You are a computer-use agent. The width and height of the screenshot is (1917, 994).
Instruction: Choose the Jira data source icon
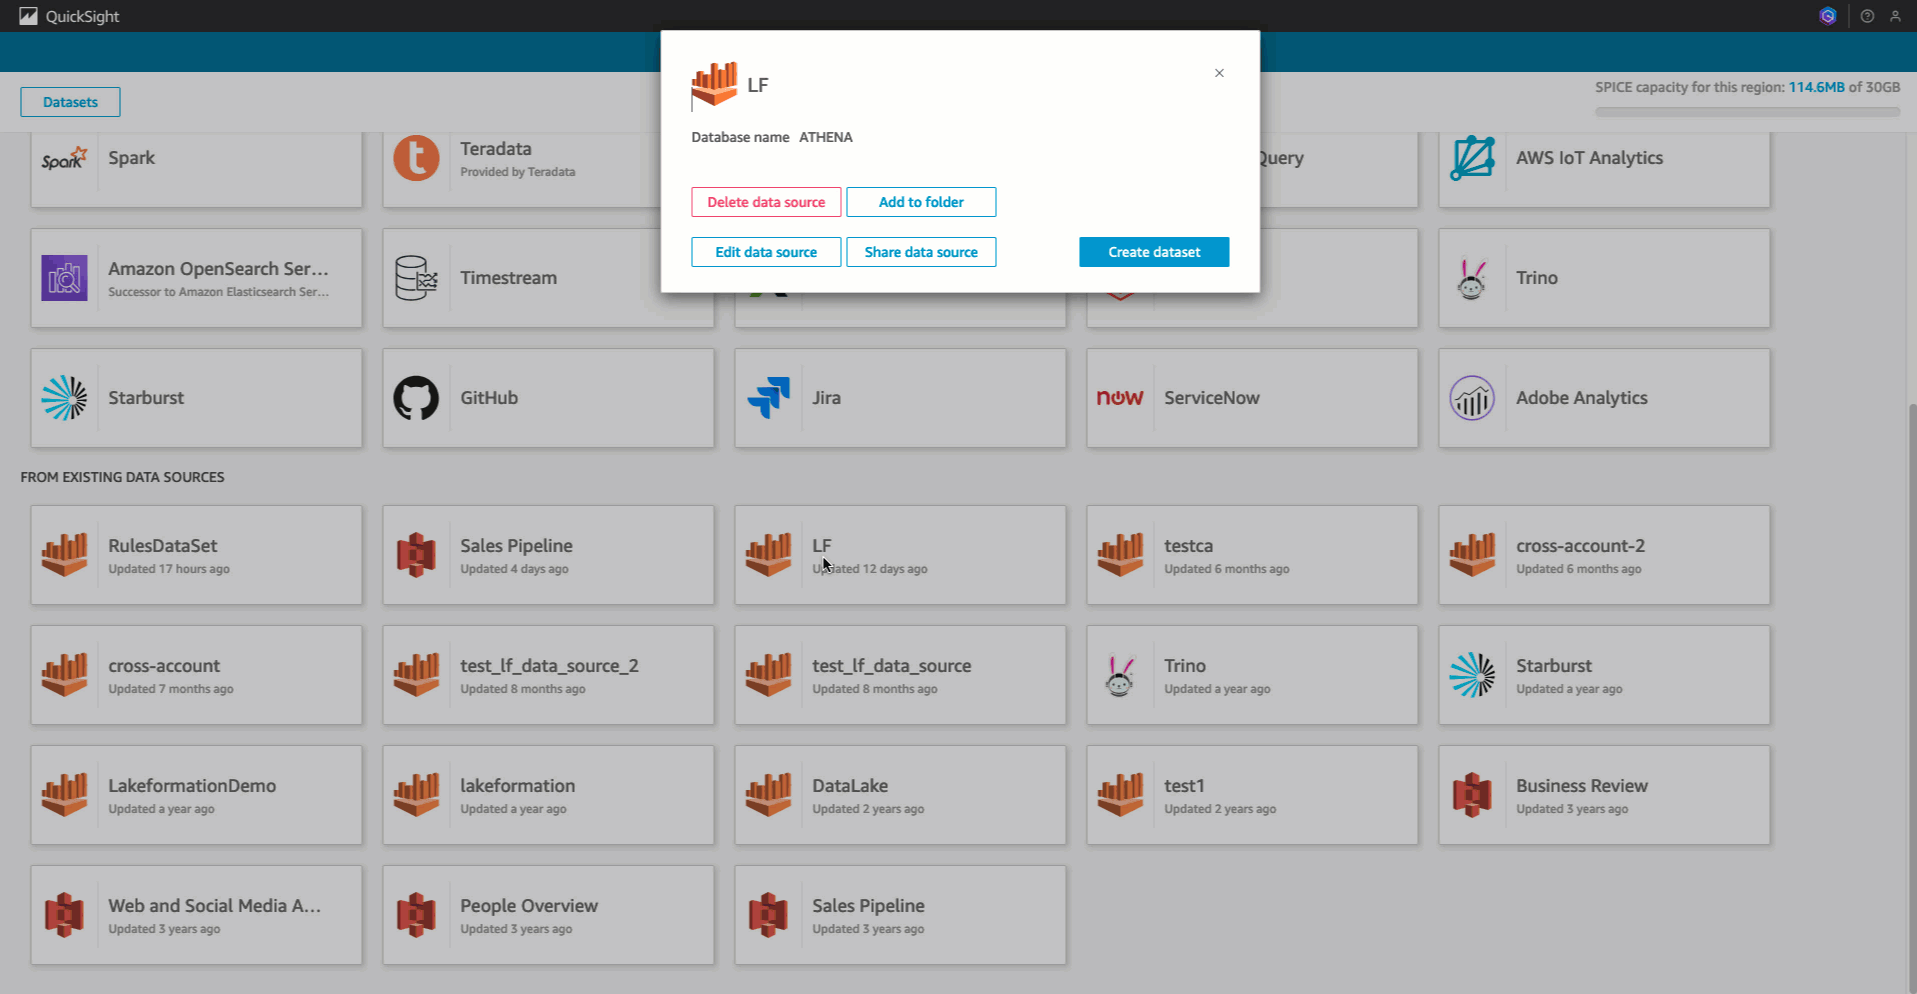(768, 398)
